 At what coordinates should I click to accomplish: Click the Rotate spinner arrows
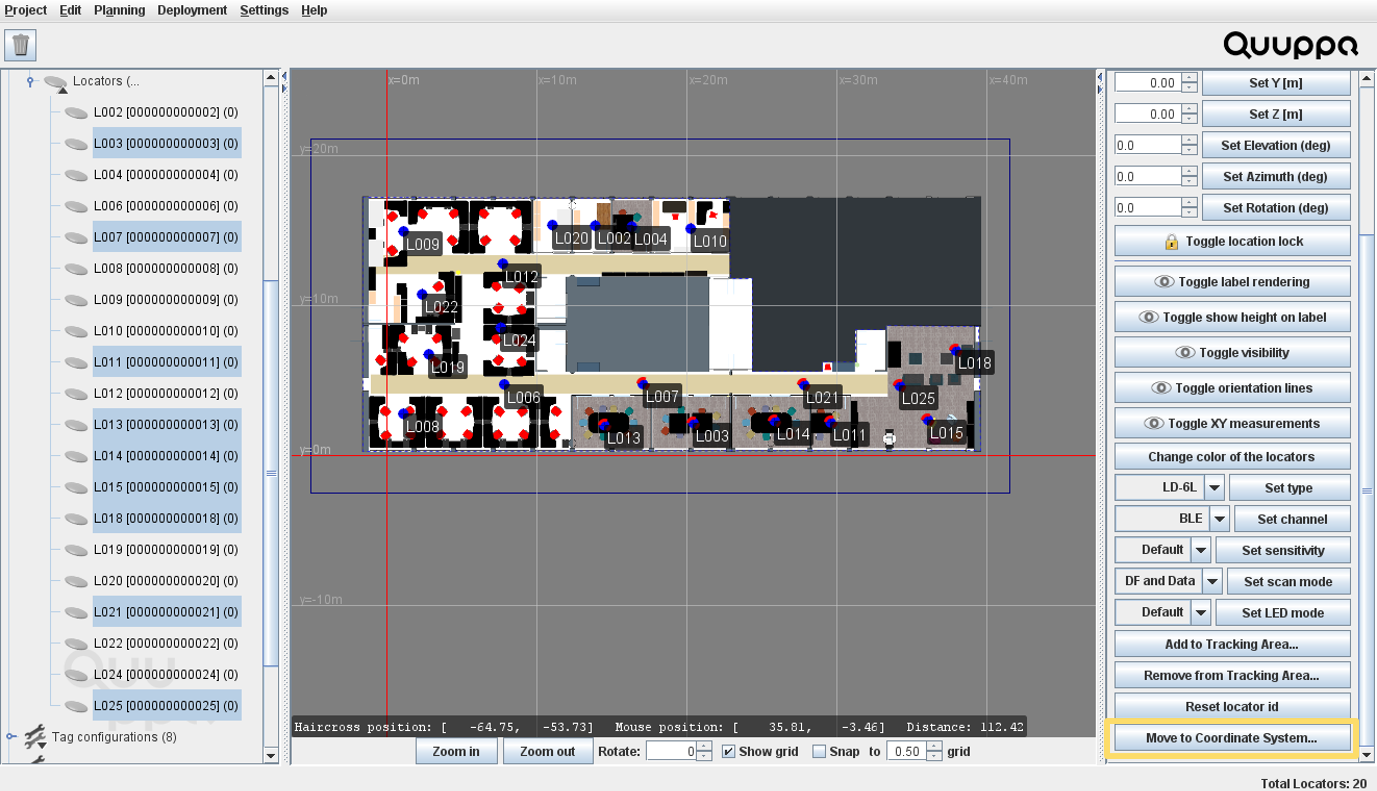704,751
